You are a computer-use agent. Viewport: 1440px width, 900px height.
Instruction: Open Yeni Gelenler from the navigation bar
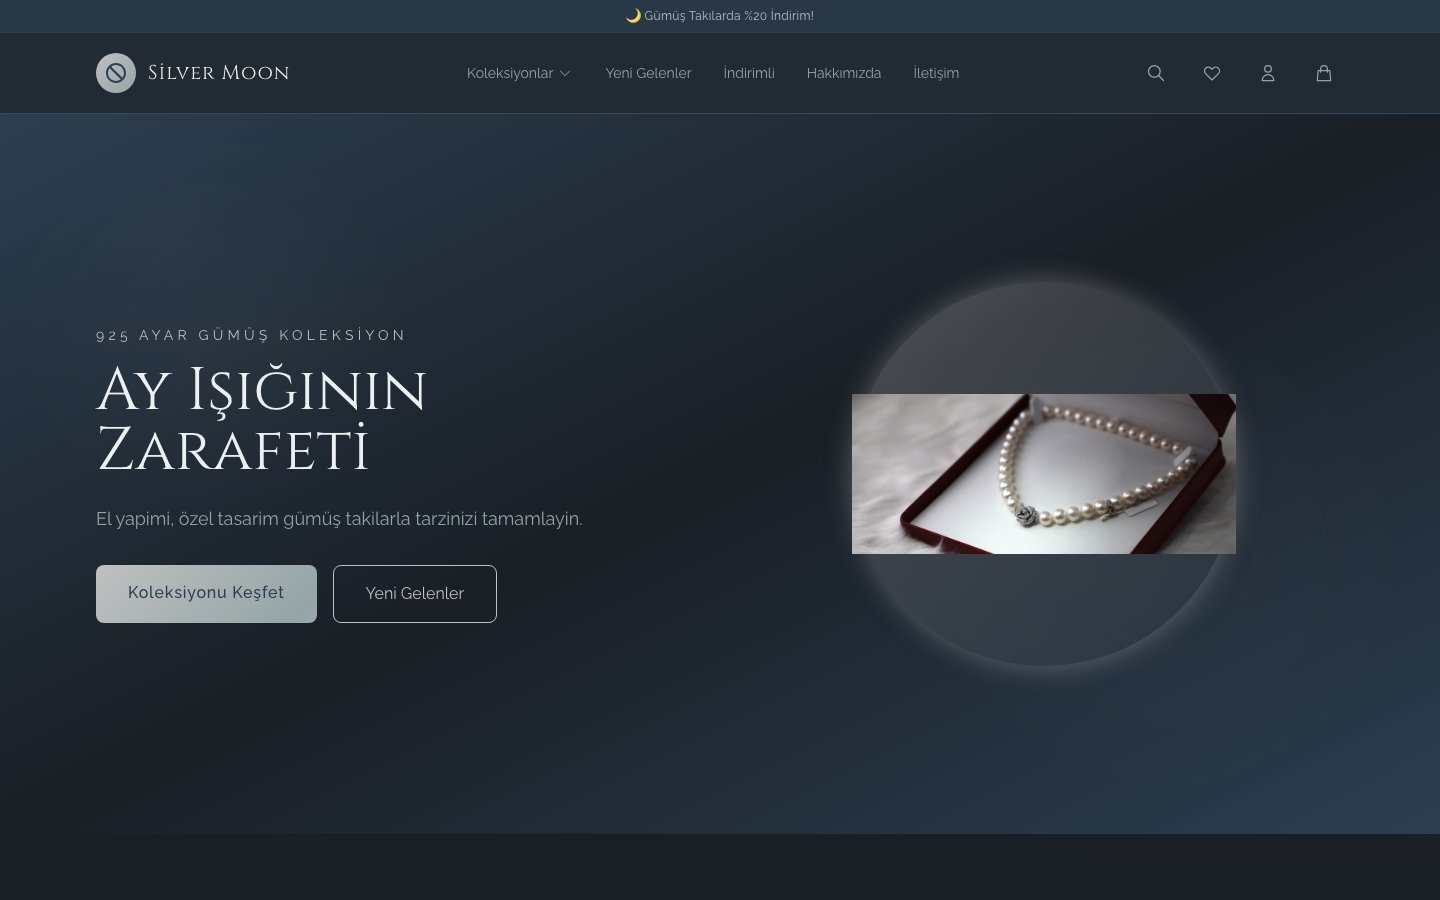[648, 73]
